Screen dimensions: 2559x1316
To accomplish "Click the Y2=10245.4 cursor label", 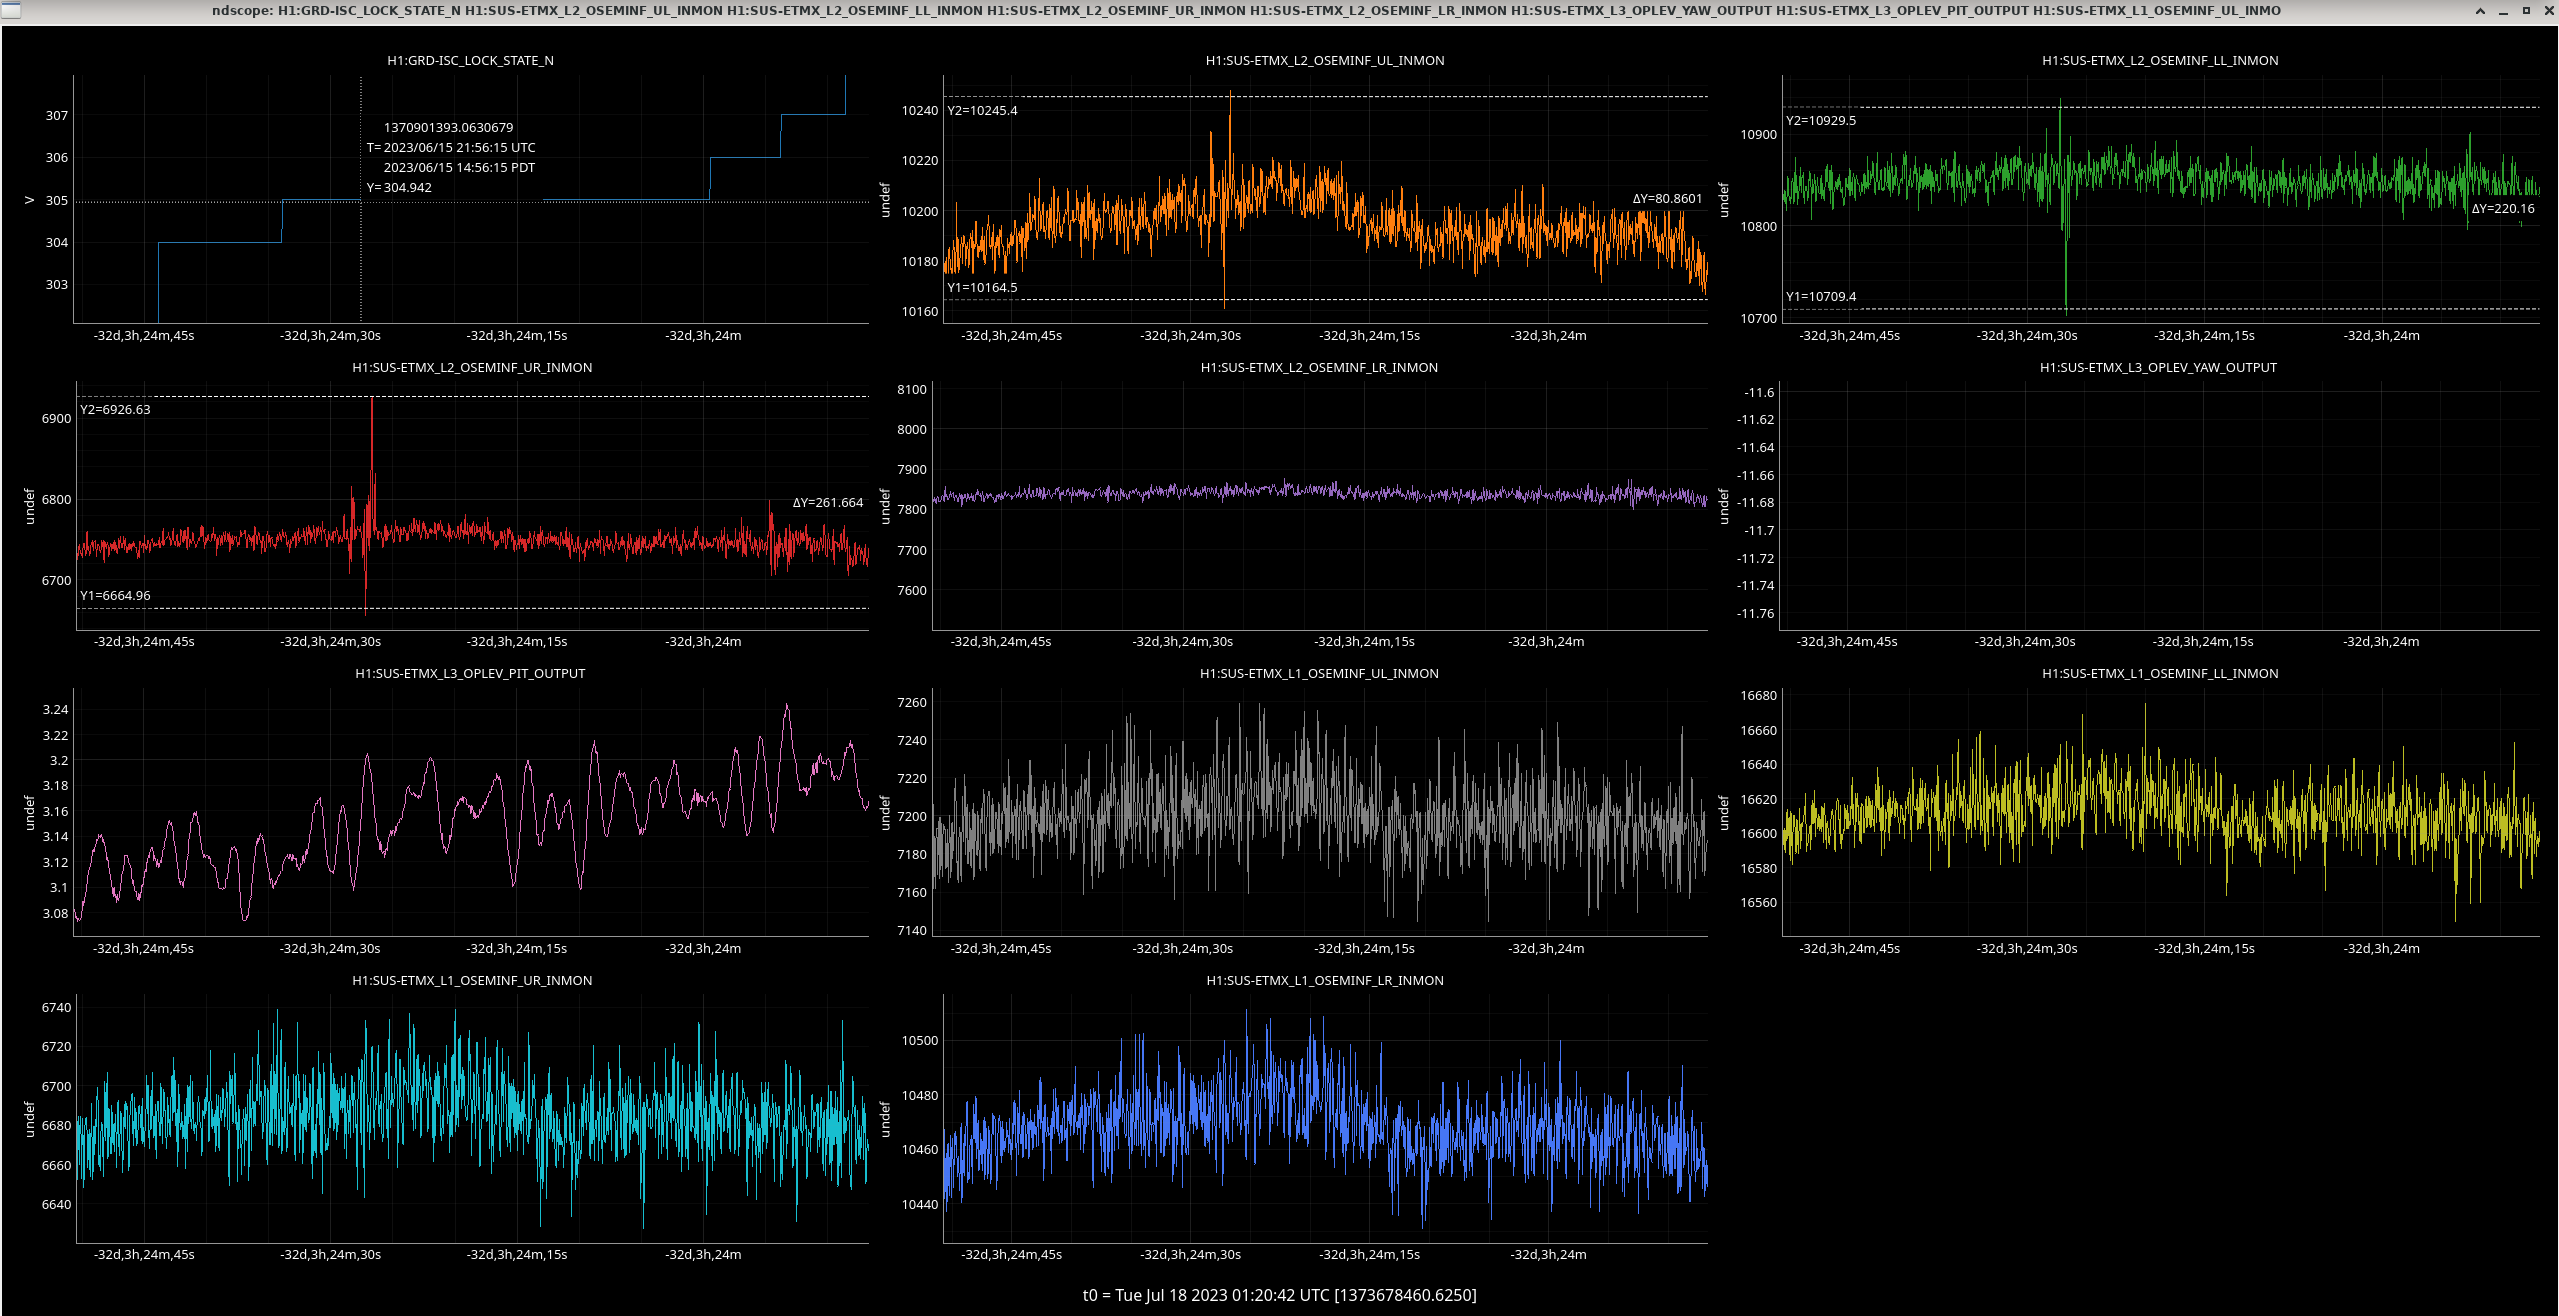I will click(x=982, y=111).
